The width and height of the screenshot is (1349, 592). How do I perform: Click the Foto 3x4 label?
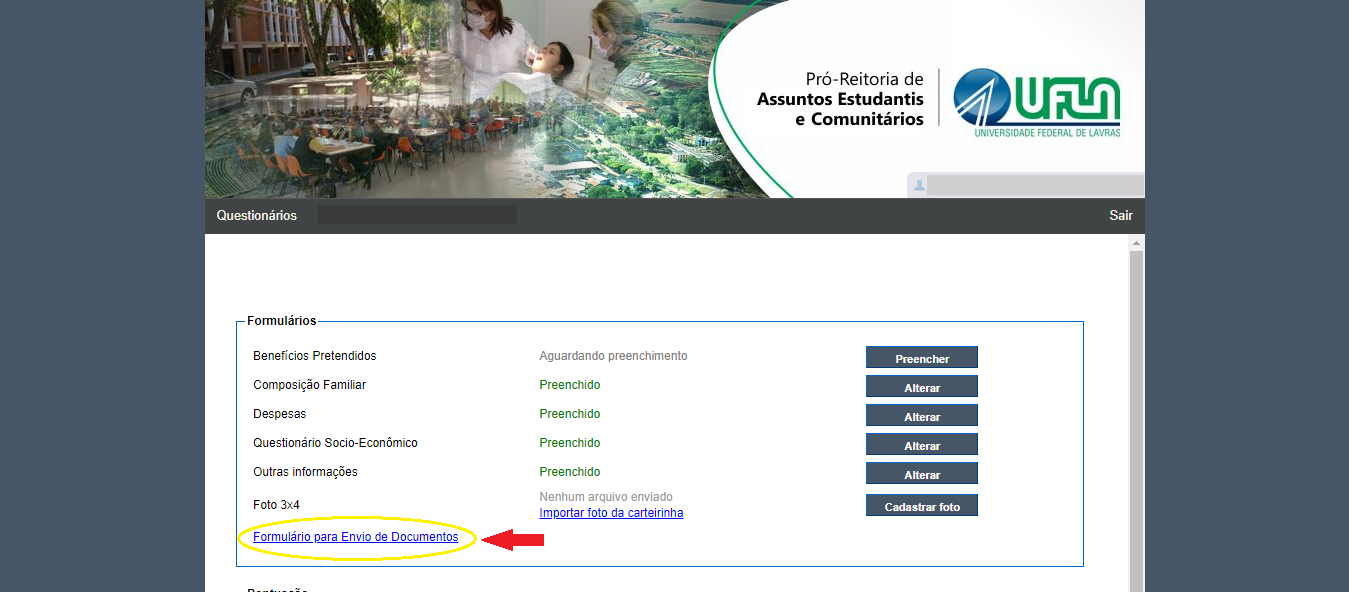tap(276, 505)
